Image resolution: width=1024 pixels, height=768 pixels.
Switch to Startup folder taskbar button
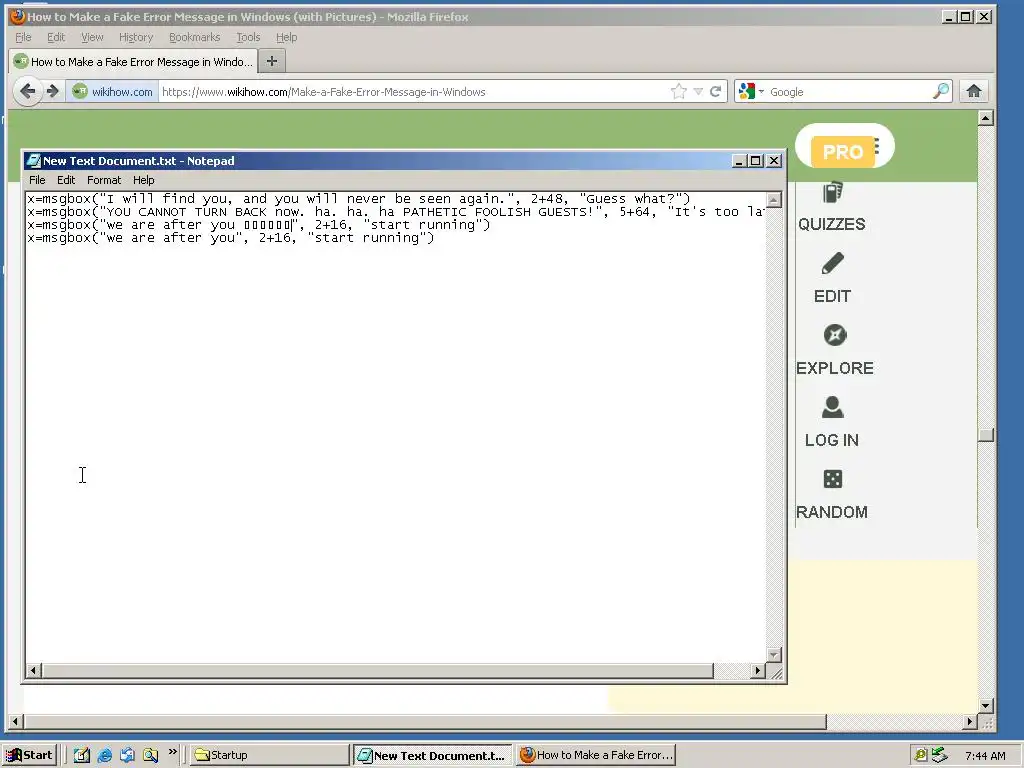click(270, 755)
